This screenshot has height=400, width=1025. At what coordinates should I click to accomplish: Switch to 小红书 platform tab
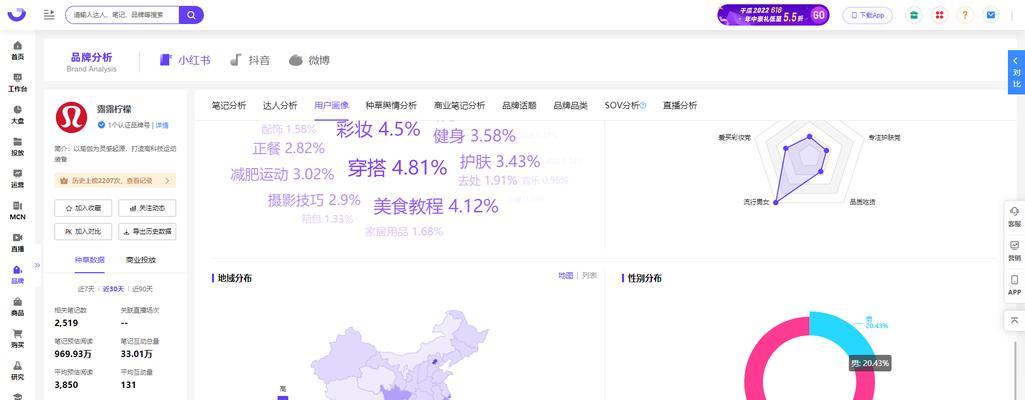[185, 60]
